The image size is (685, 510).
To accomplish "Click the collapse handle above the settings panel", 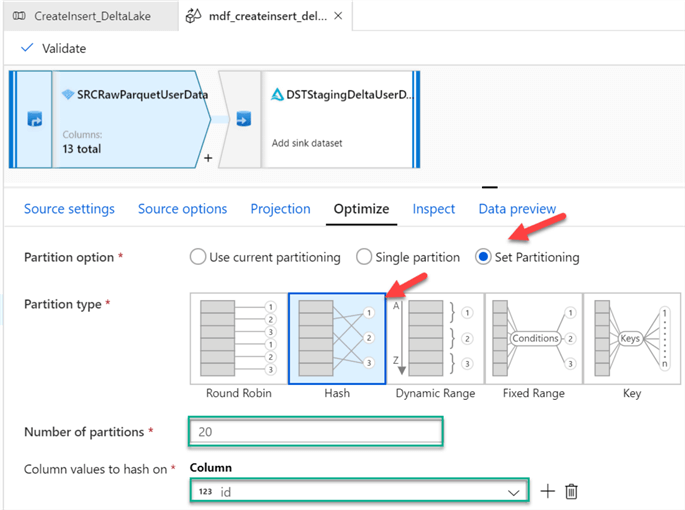I will 490,187.
